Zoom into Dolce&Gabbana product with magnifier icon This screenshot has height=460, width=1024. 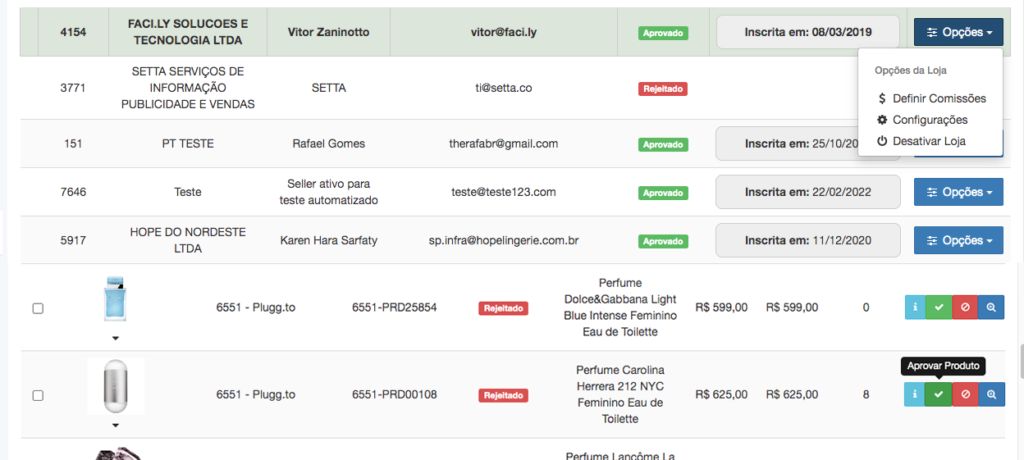[991, 308]
